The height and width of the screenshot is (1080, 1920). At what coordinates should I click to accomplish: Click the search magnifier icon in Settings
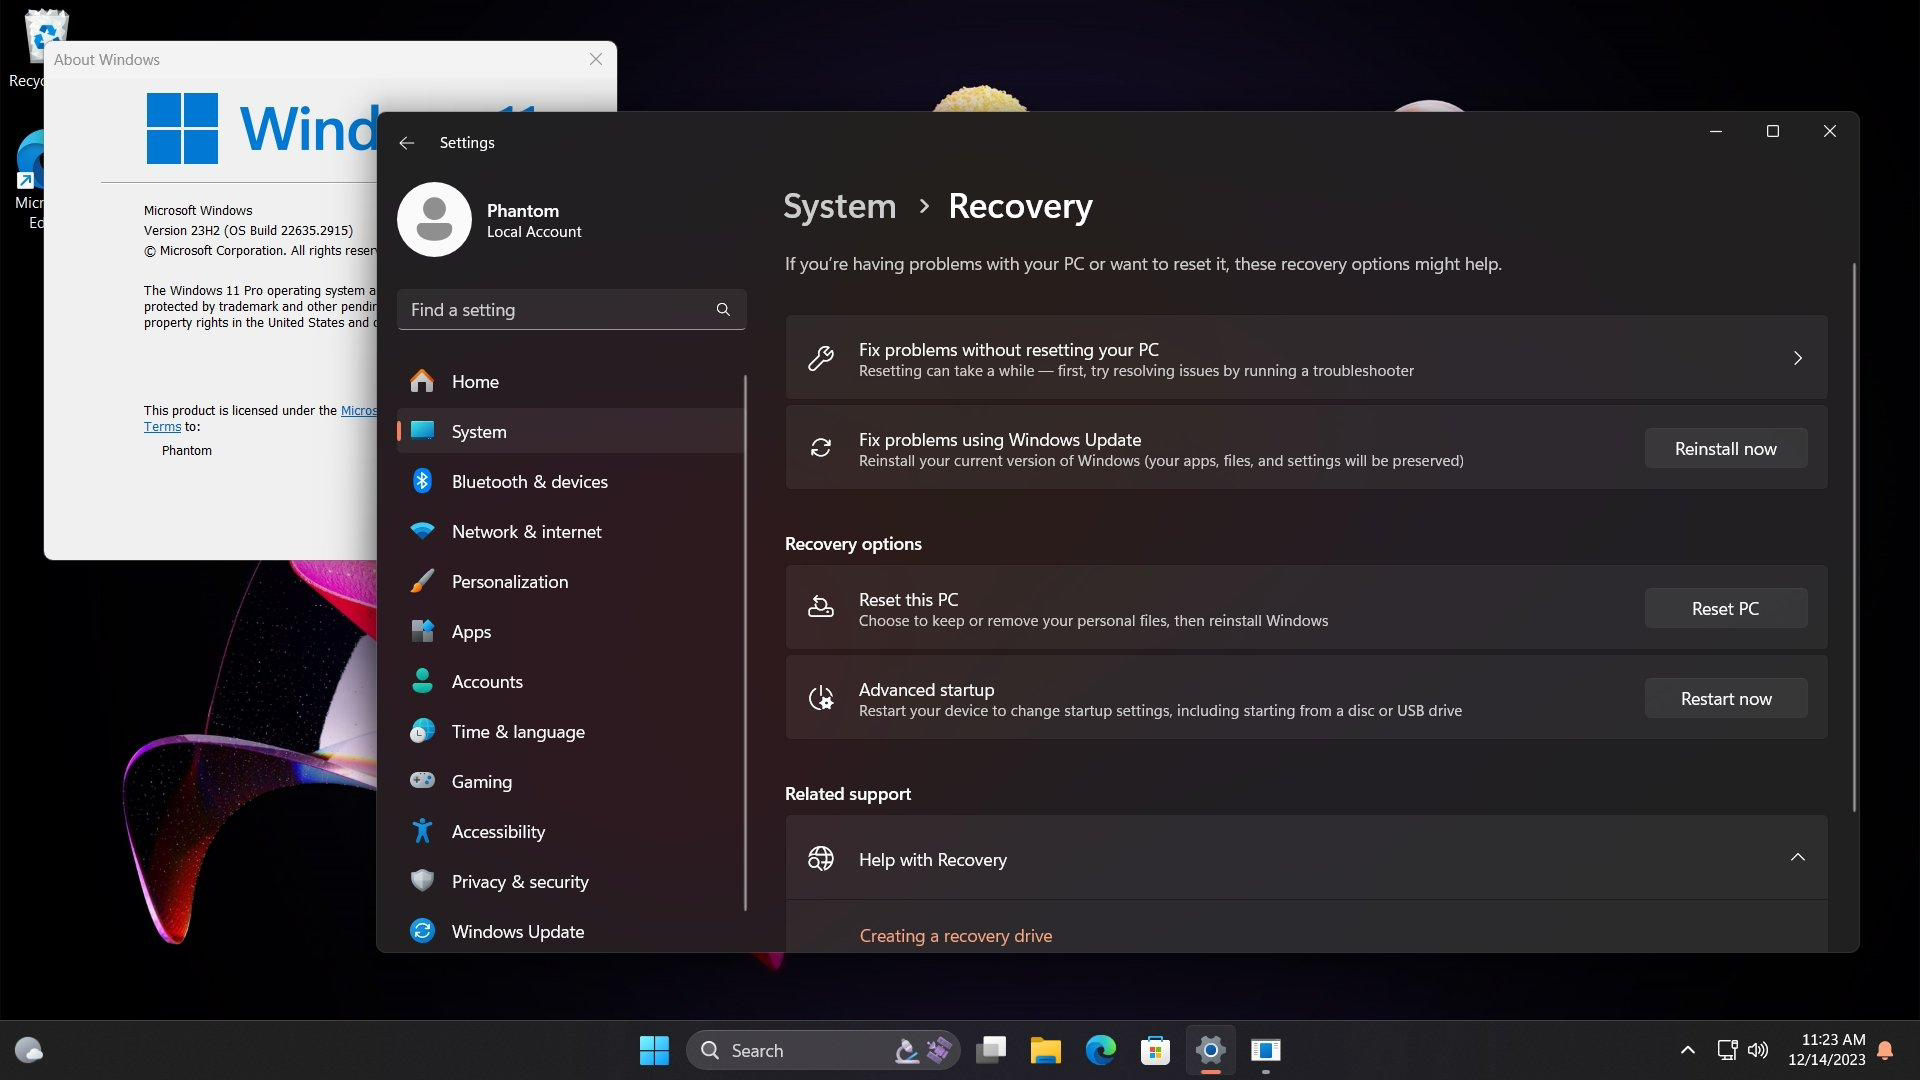[x=723, y=309]
